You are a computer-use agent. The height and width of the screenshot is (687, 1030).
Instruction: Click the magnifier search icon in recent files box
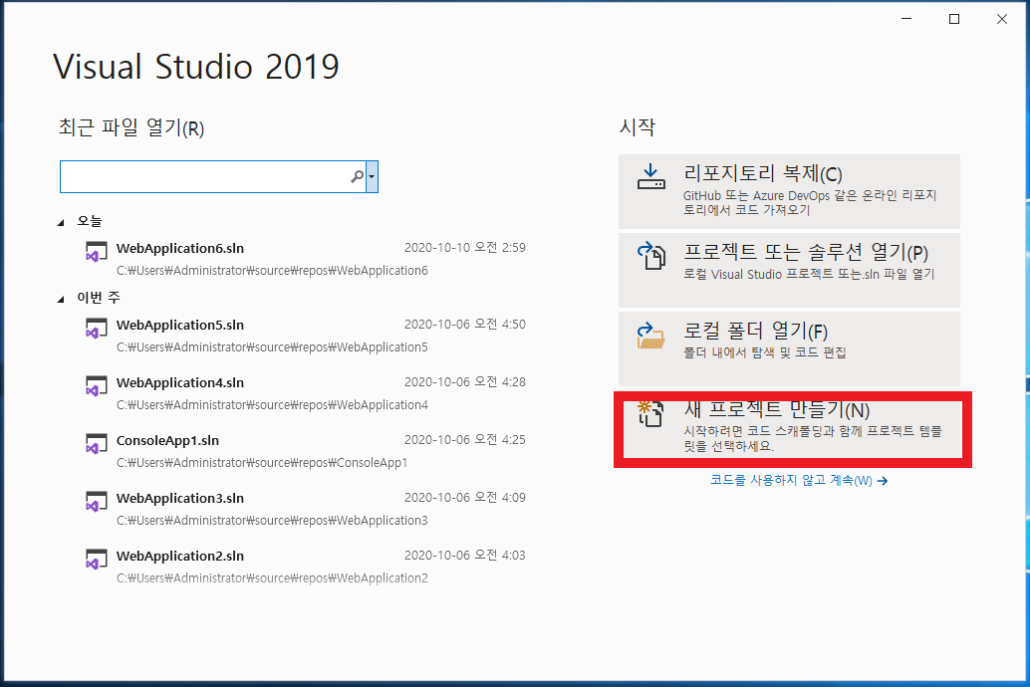[x=357, y=176]
